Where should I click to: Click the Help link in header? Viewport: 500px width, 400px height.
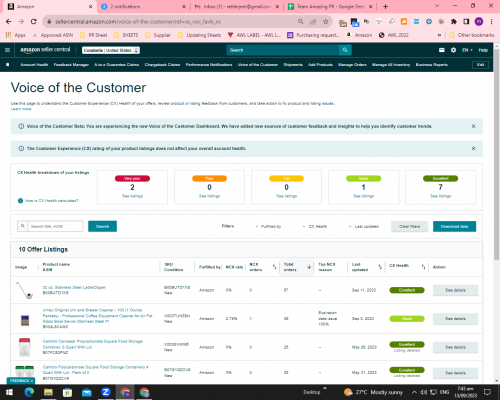[483, 50]
